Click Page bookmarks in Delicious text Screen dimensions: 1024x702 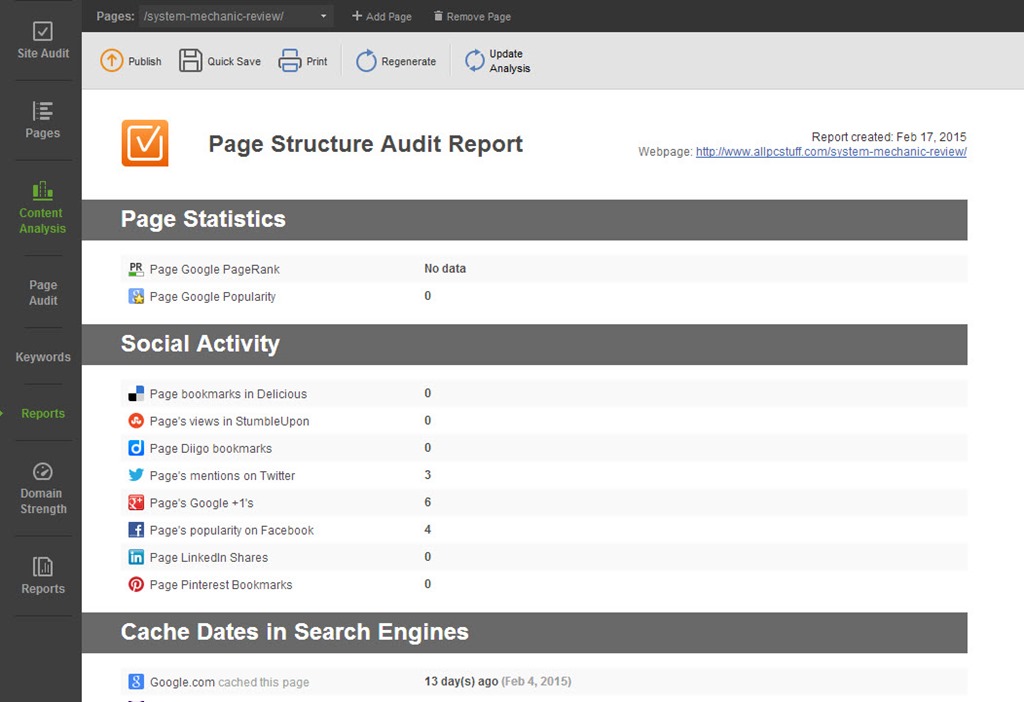(x=228, y=394)
